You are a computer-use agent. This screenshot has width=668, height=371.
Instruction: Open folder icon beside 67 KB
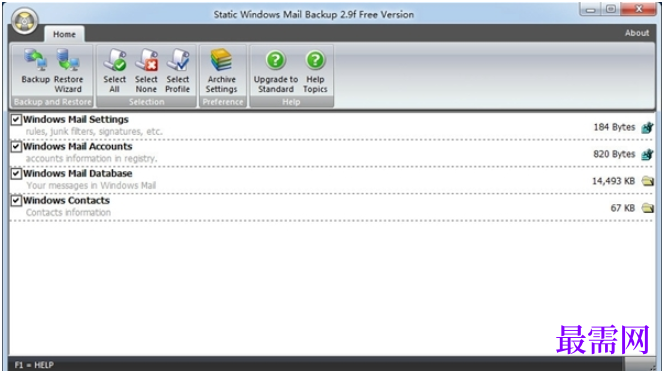[x=648, y=208]
